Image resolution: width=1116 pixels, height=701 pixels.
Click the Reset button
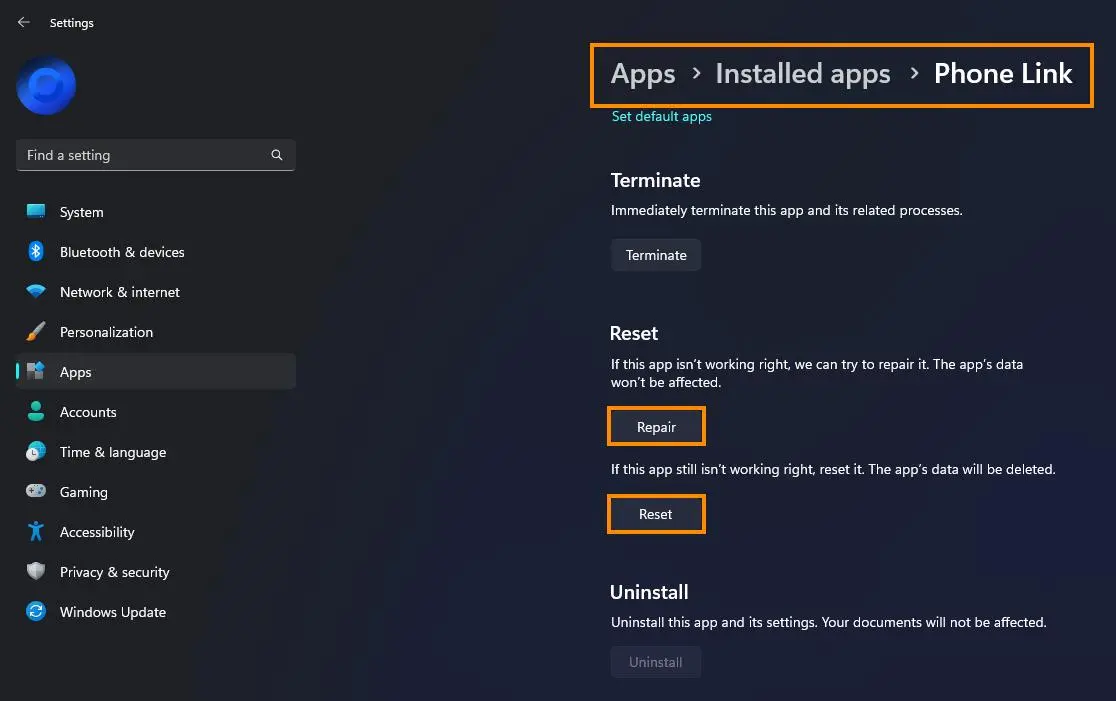[656, 514]
